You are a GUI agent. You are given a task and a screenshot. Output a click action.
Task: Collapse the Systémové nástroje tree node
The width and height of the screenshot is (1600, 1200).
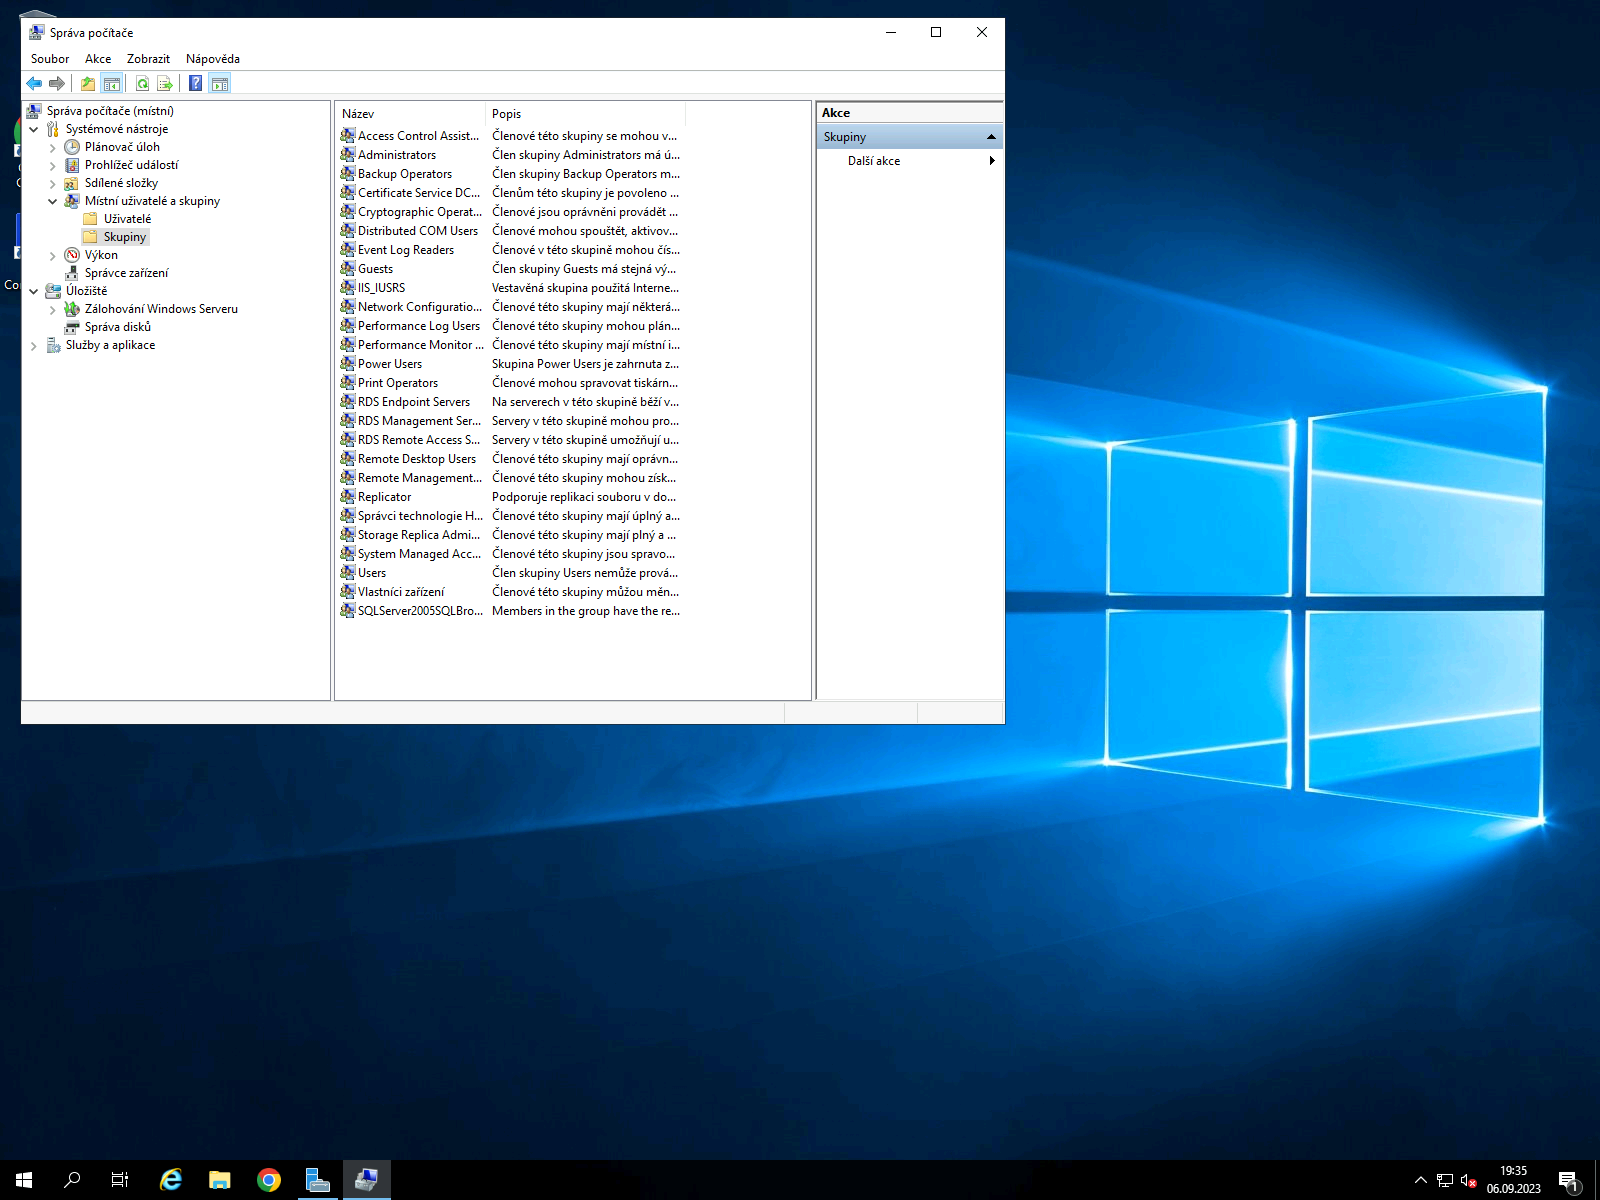tap(34, 129)
